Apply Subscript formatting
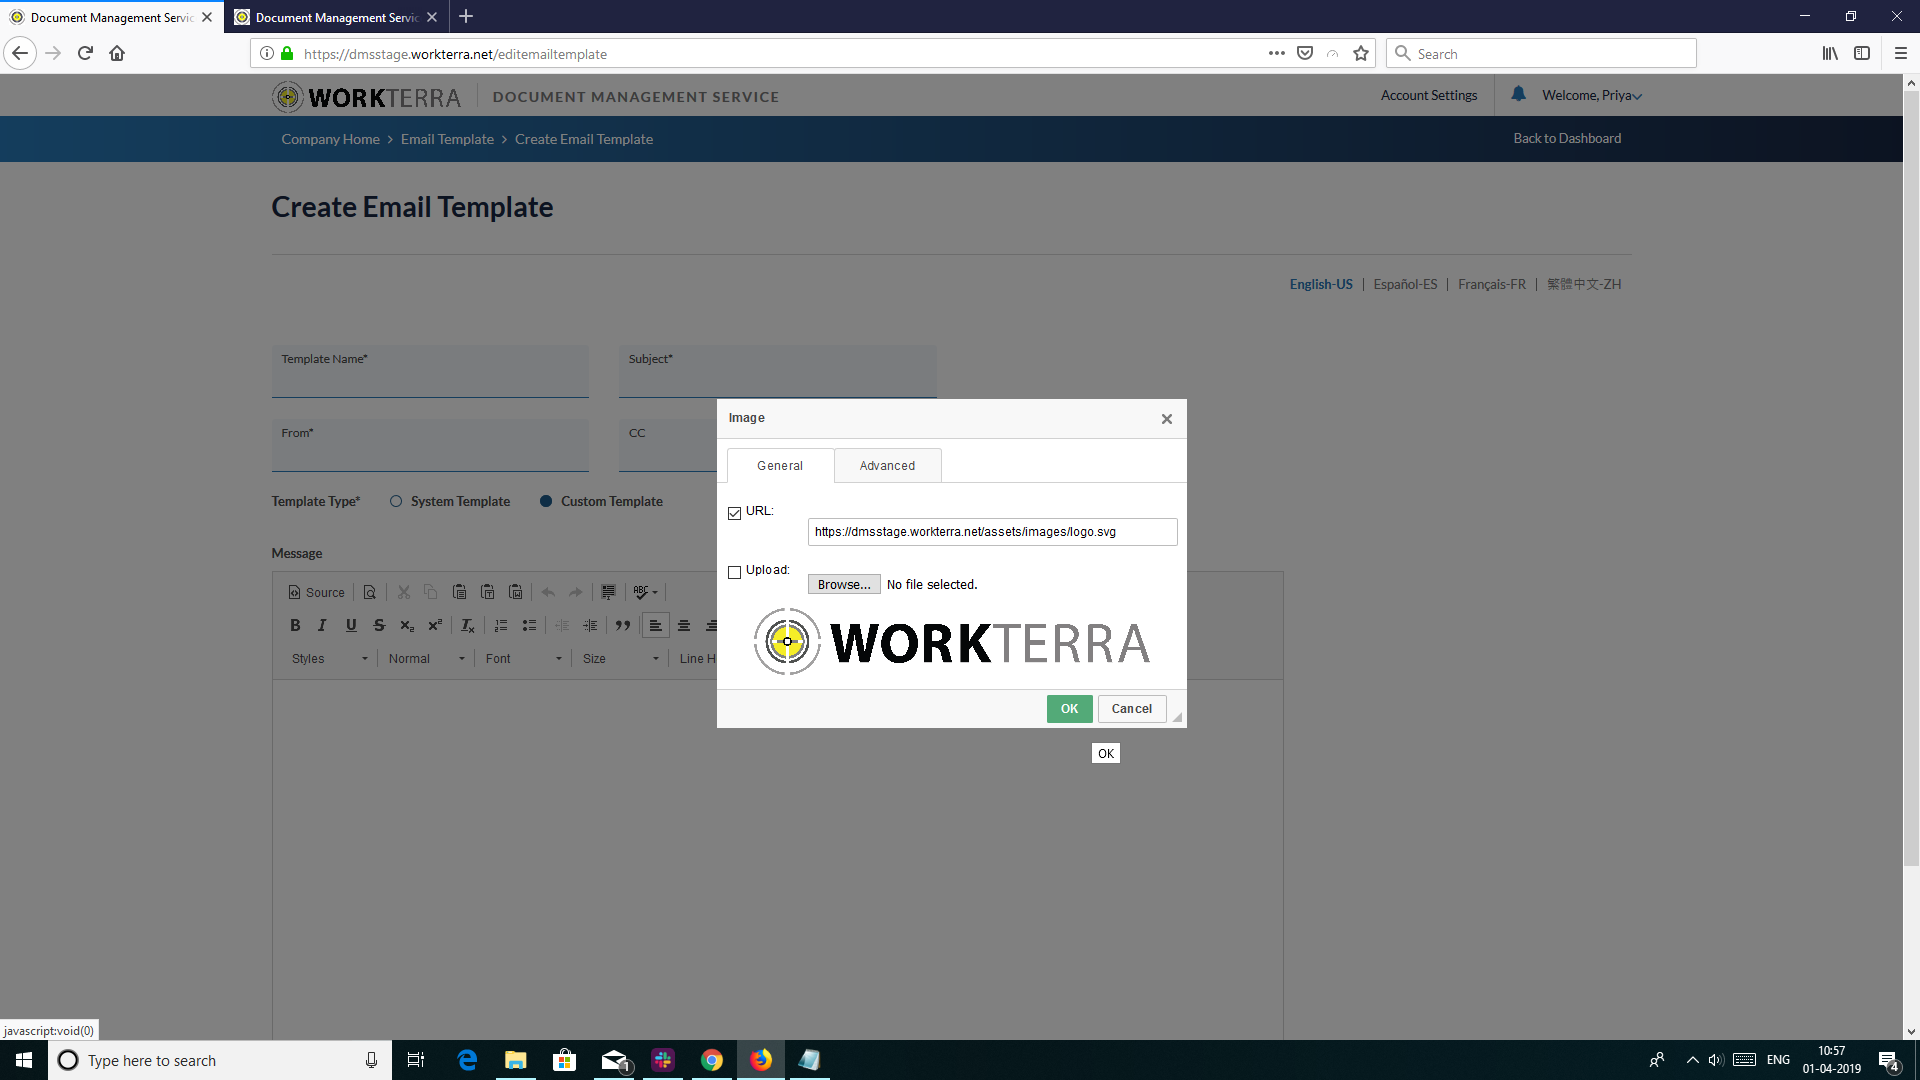The width and height of the screenshot is (1920, 1080). click(x=407, y=625)
